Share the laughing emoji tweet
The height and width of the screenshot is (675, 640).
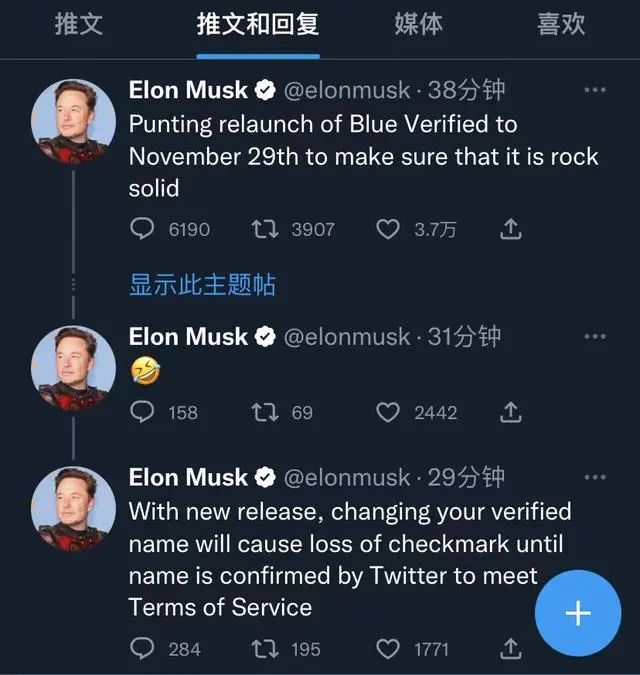point(510,412)
